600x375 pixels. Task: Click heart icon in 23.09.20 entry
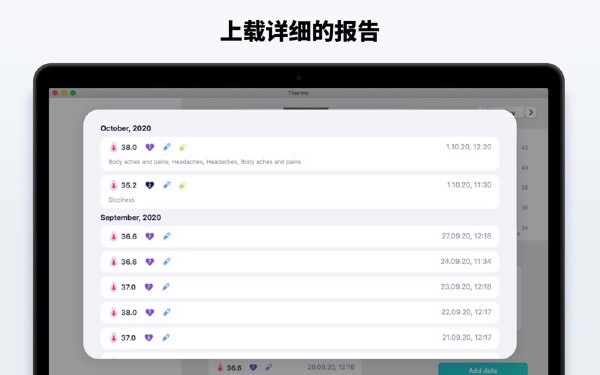tap(149, 287)
